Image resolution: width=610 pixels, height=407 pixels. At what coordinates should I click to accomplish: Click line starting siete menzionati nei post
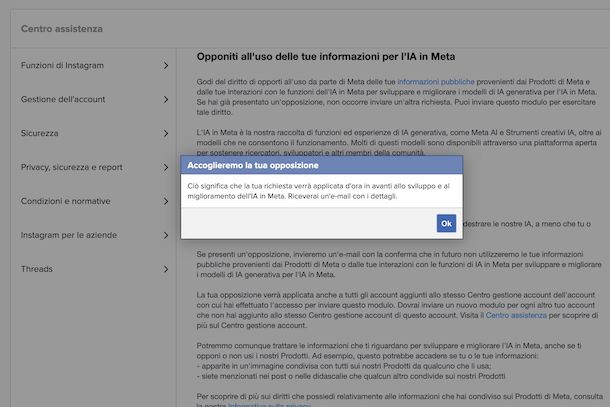(x=351, y=376)
